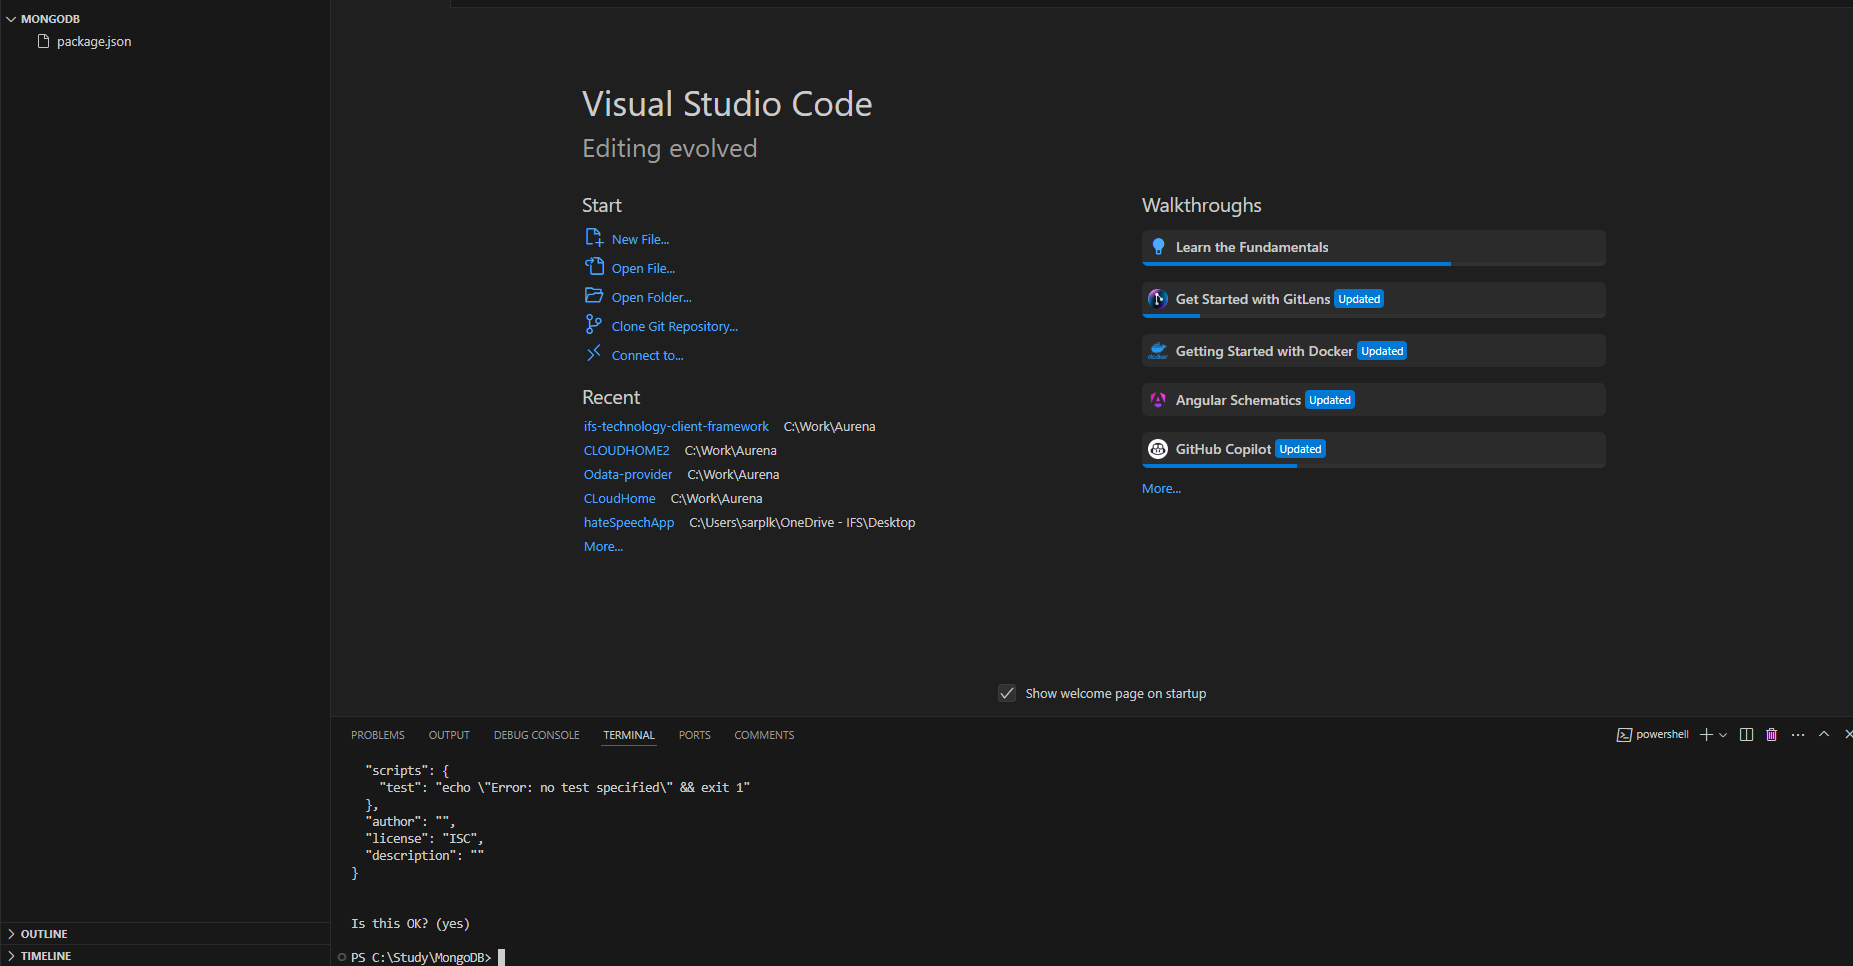Click the GitLens walkthrough icon
The width and height of the screenshot is (1853, 966).
pos(1158,299)
